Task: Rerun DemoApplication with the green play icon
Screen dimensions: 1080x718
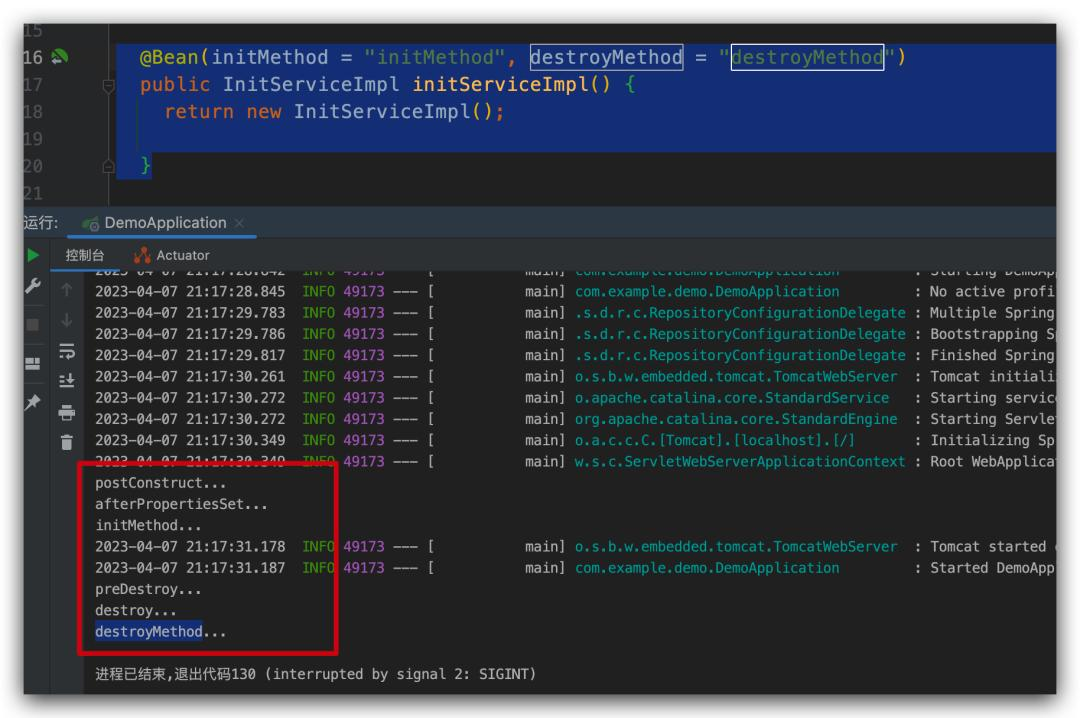Action: [x=32, y=256]
